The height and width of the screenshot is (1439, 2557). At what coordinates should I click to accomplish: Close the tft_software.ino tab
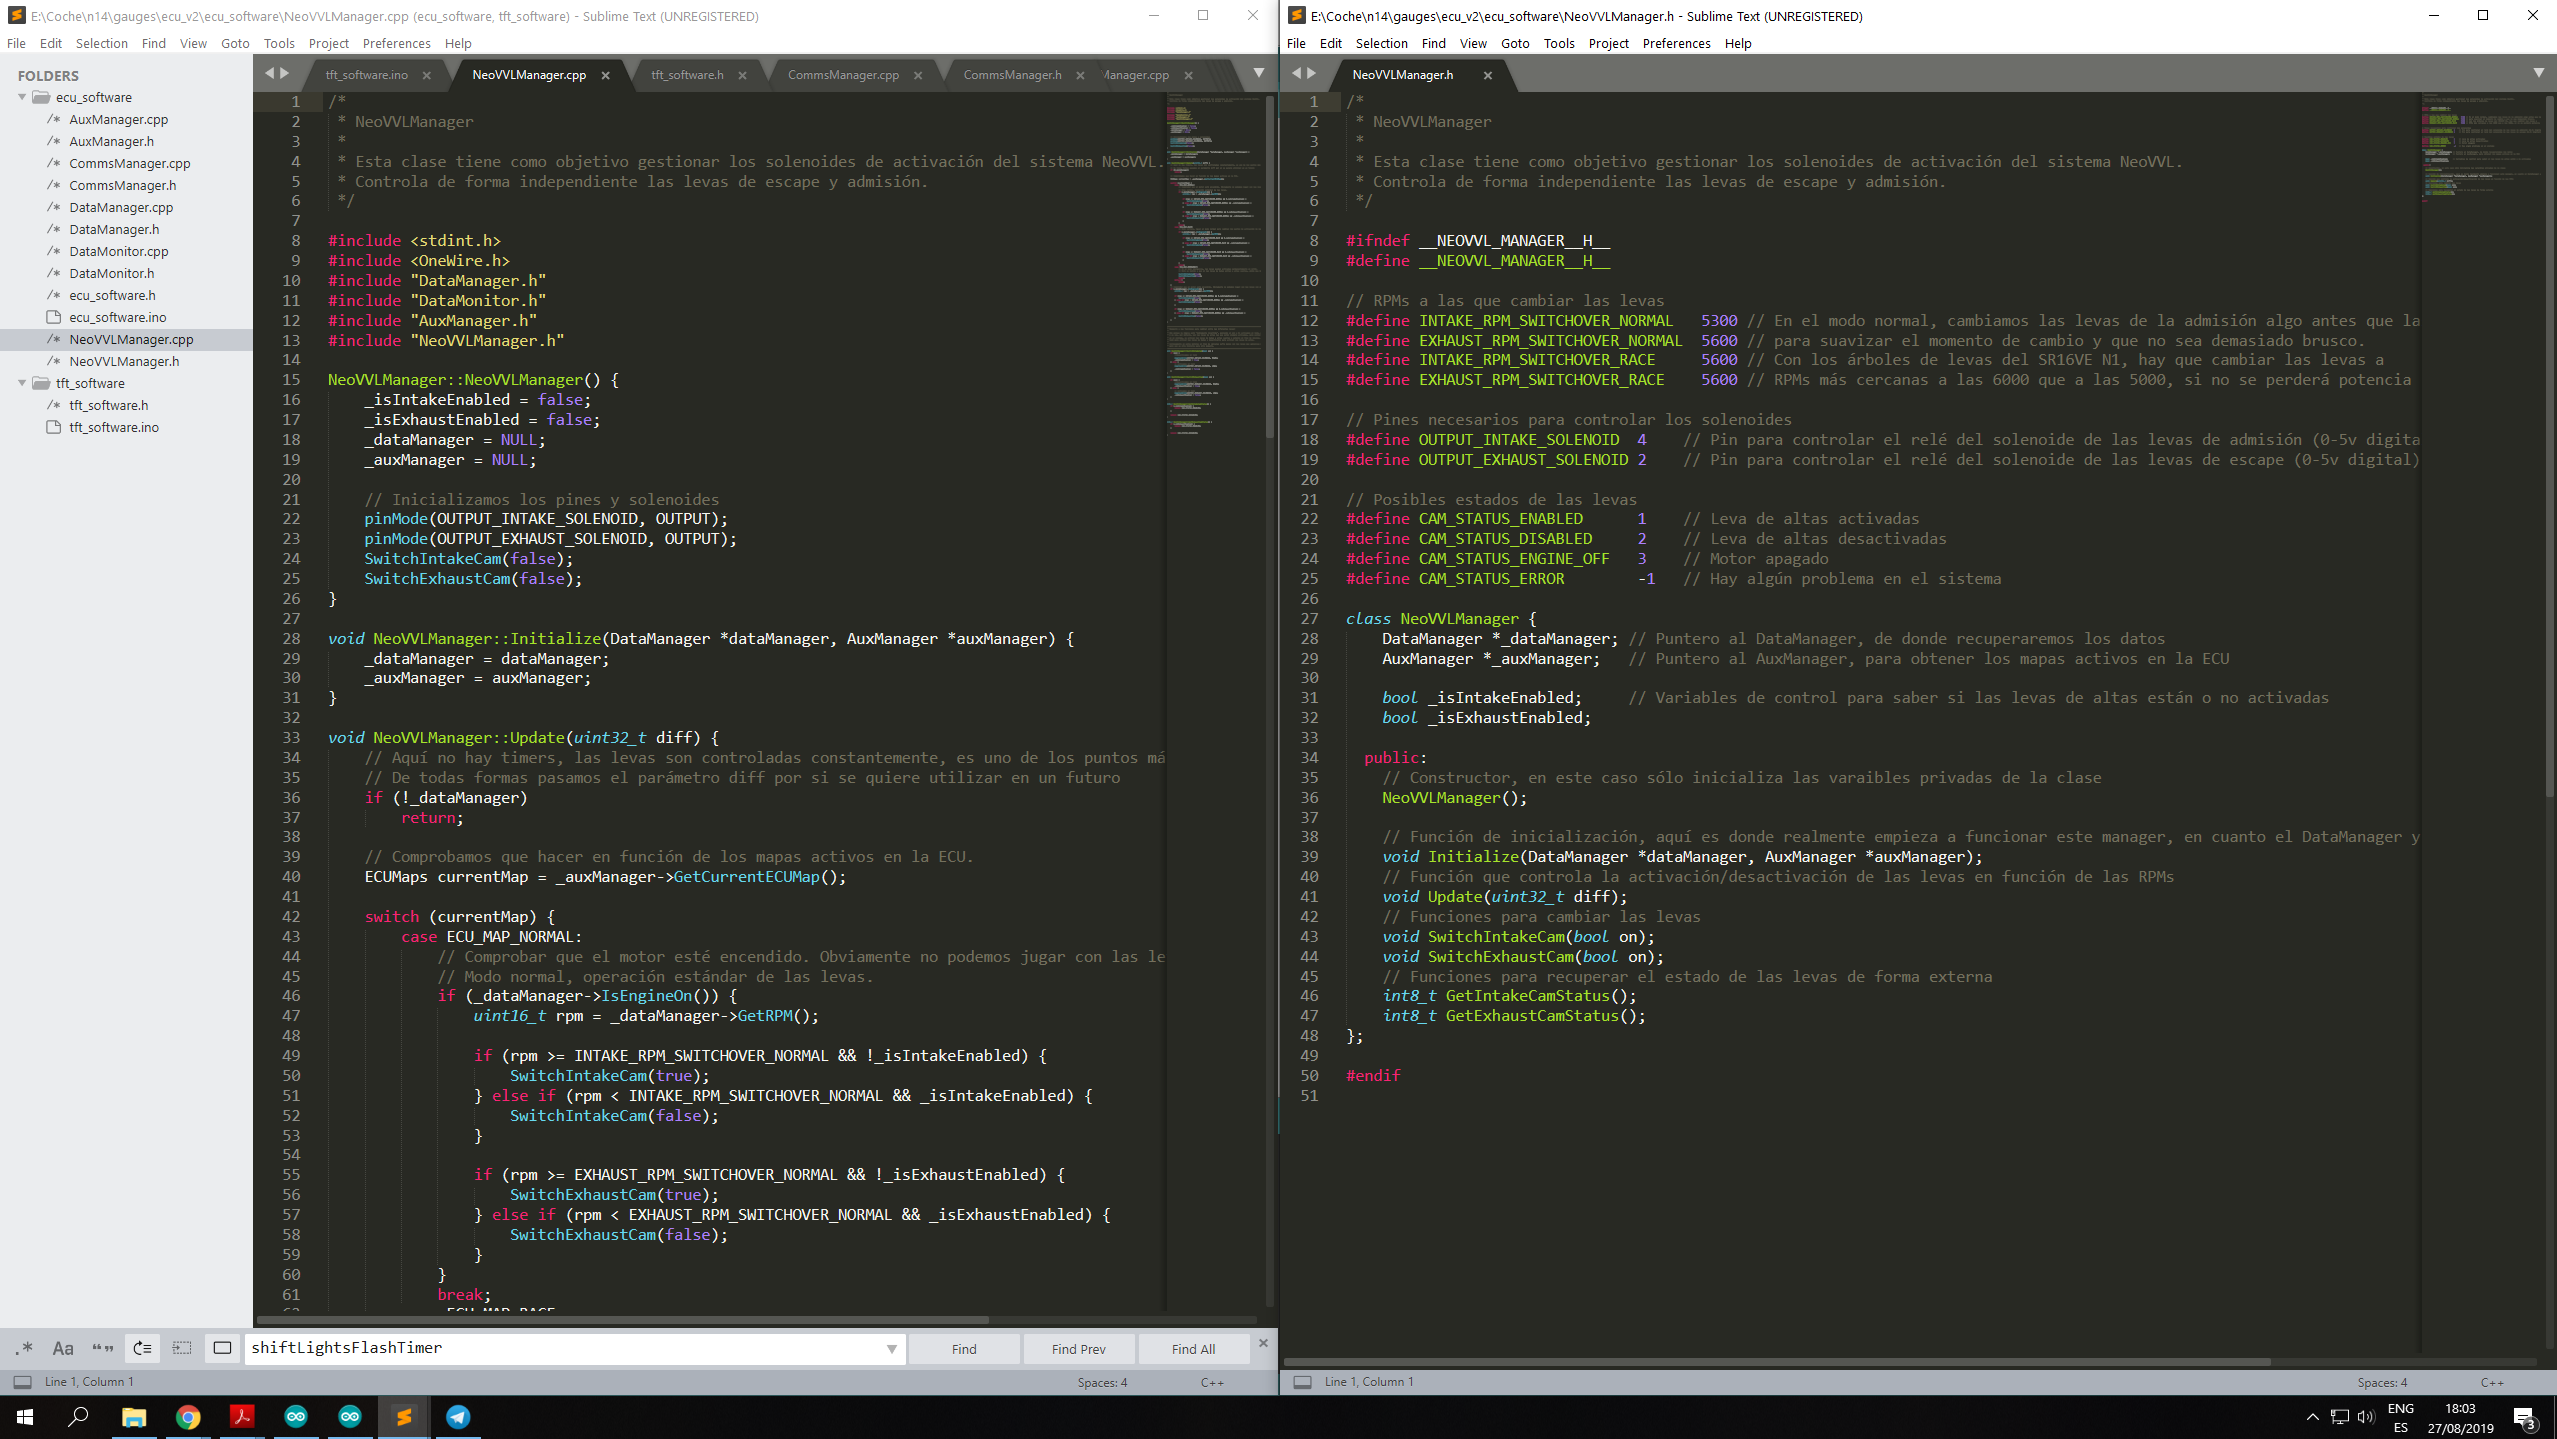427,75
